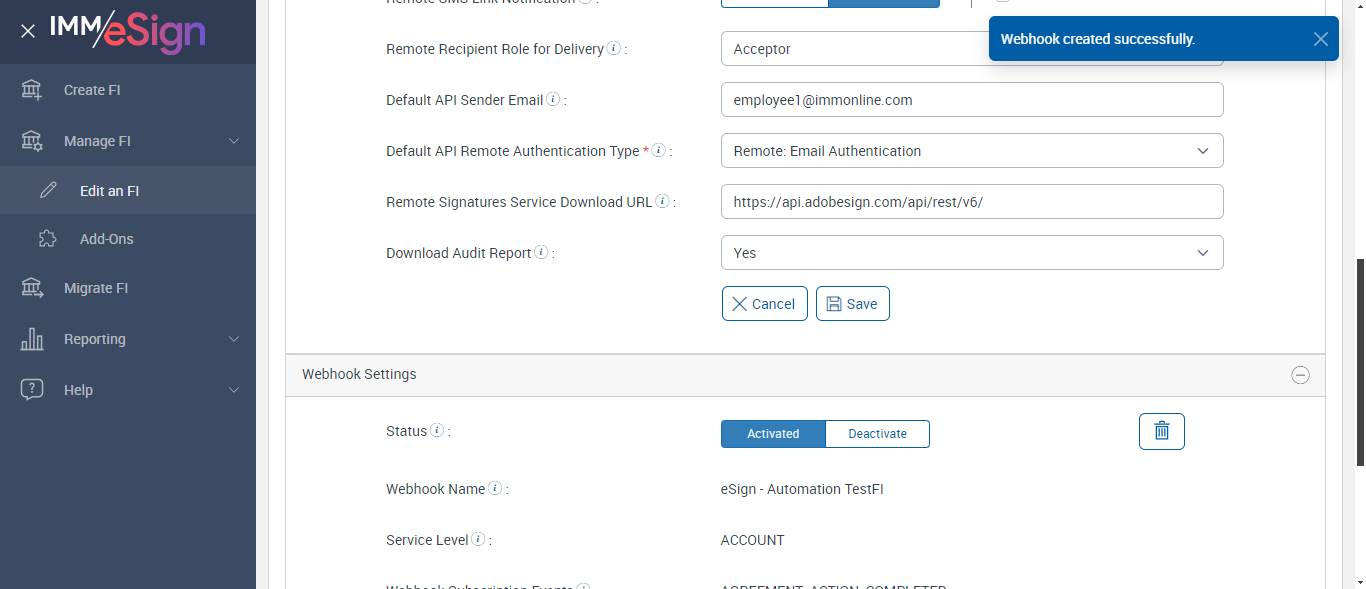
Task: Open the Download Audit Report dropdown
Action: pyautogui.click(x=971, y=253)
